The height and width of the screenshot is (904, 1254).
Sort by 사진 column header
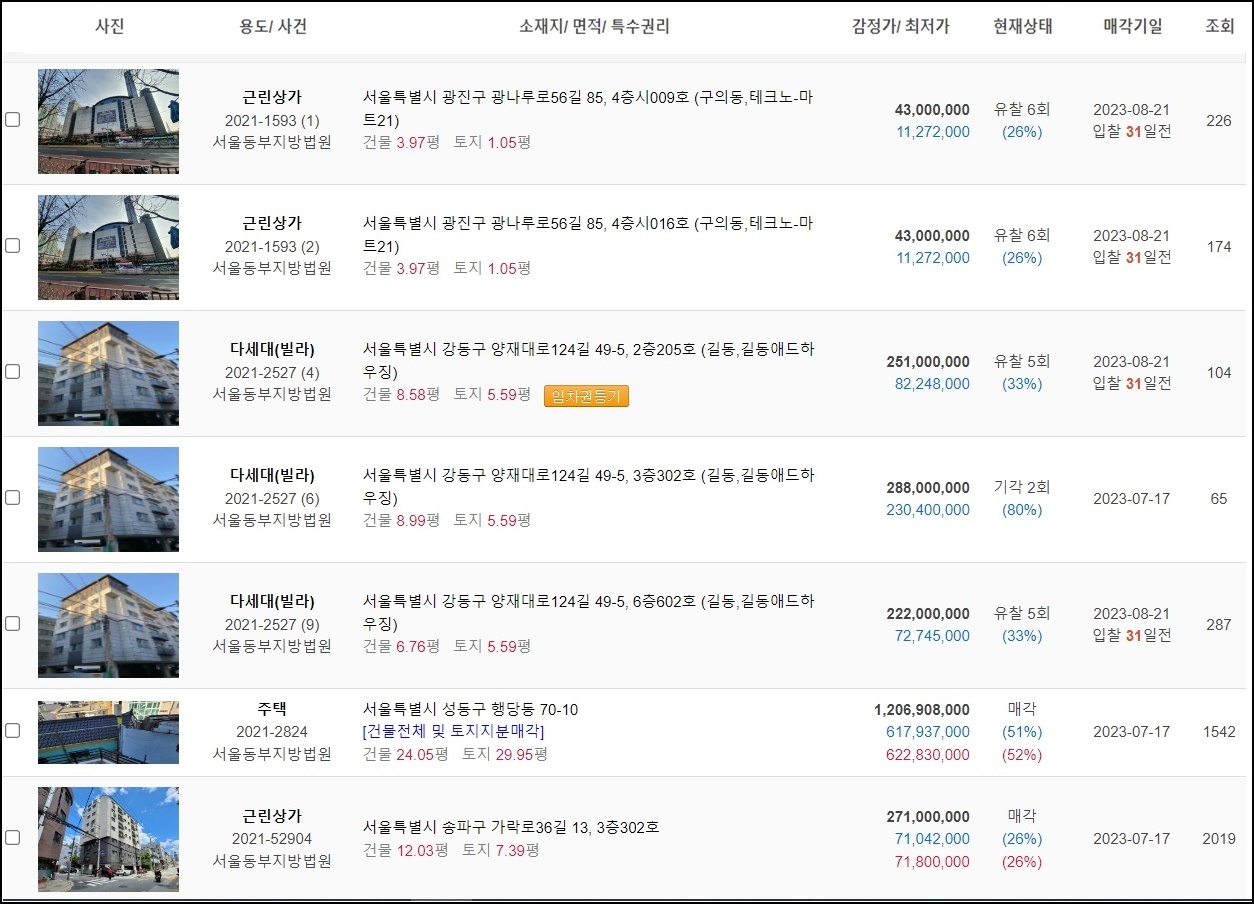click(x=109, y=27)
